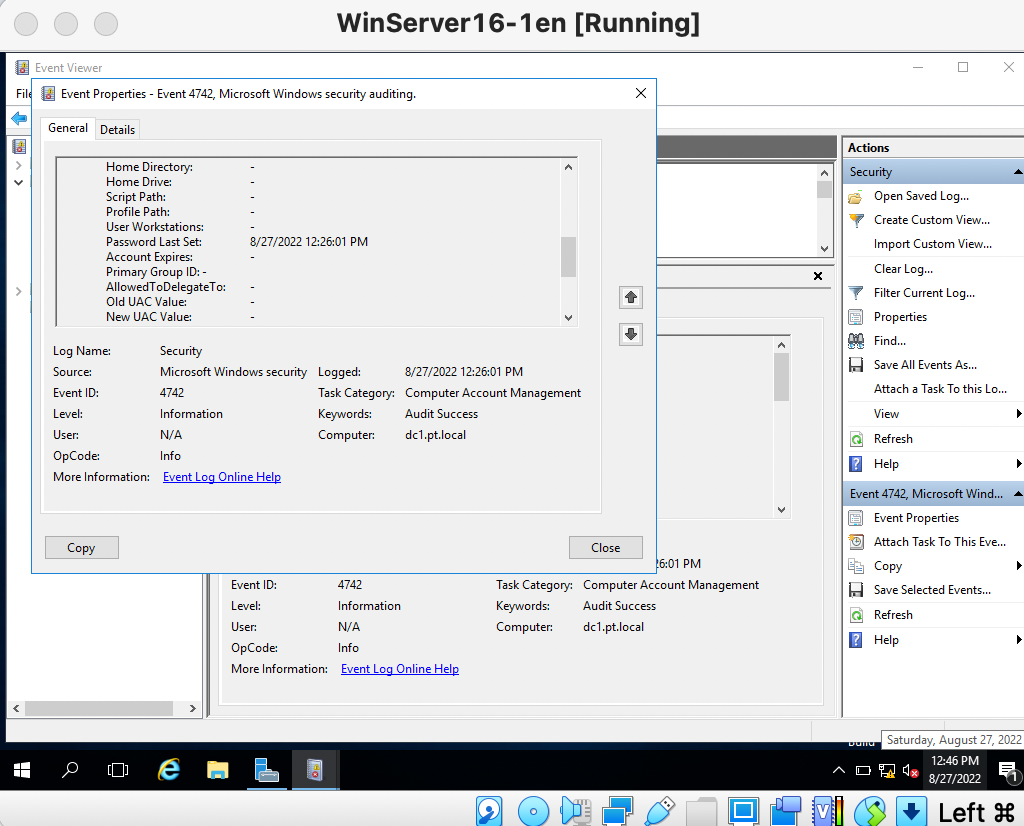Click the Close button in Event Properties
Image resolution: width=1024 pixels, height=826 pixels.
[x=605, y=548]
